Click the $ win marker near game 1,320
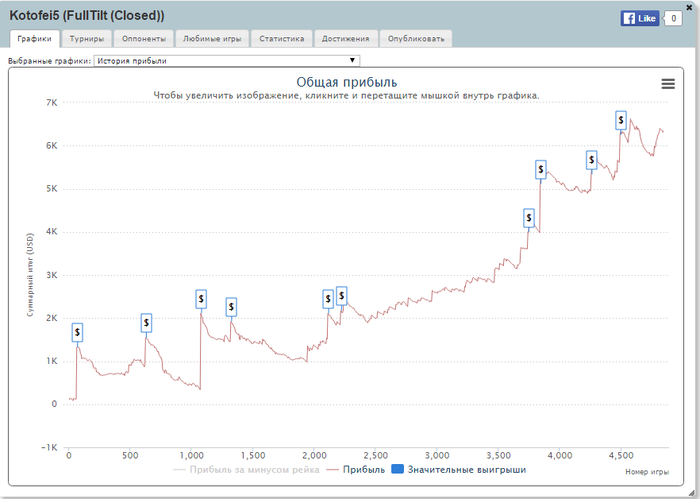Viewport: 700px width, 499px height. click(231, 307)
